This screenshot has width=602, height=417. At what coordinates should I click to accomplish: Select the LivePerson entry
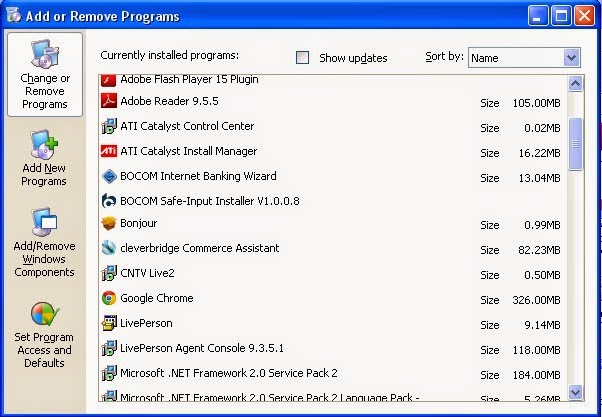333,323
